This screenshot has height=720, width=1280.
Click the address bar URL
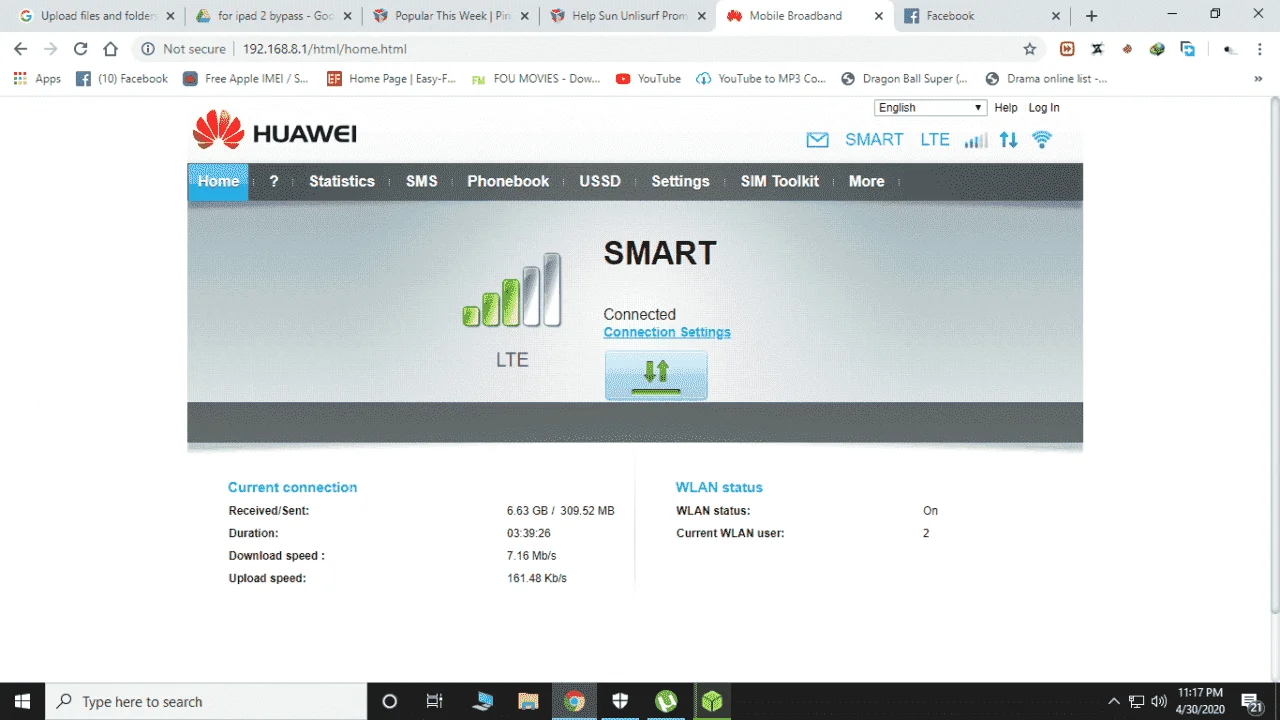pos(324,49)
